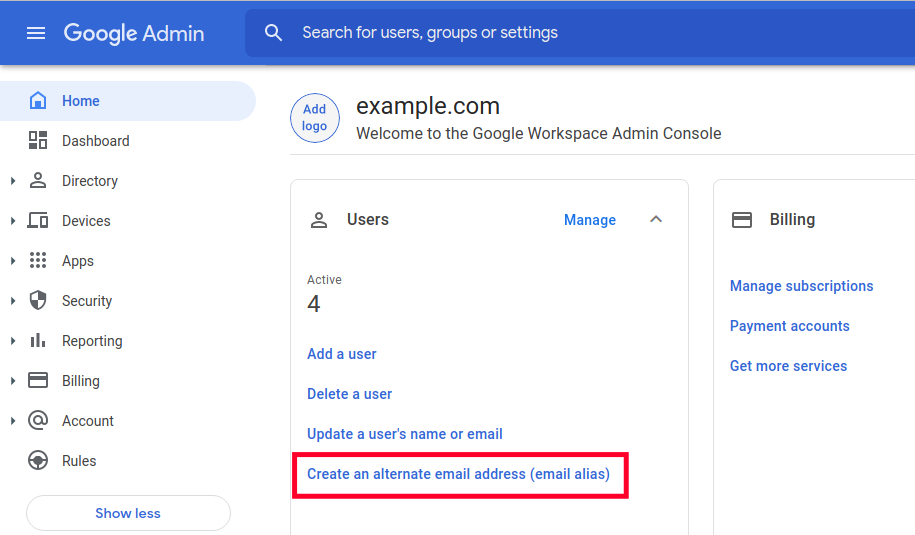Expand the Billing sidebar section

tap(13, 380)
